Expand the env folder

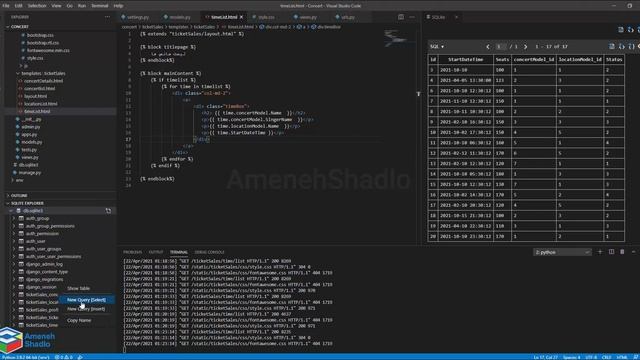click(x=19, y=180)
